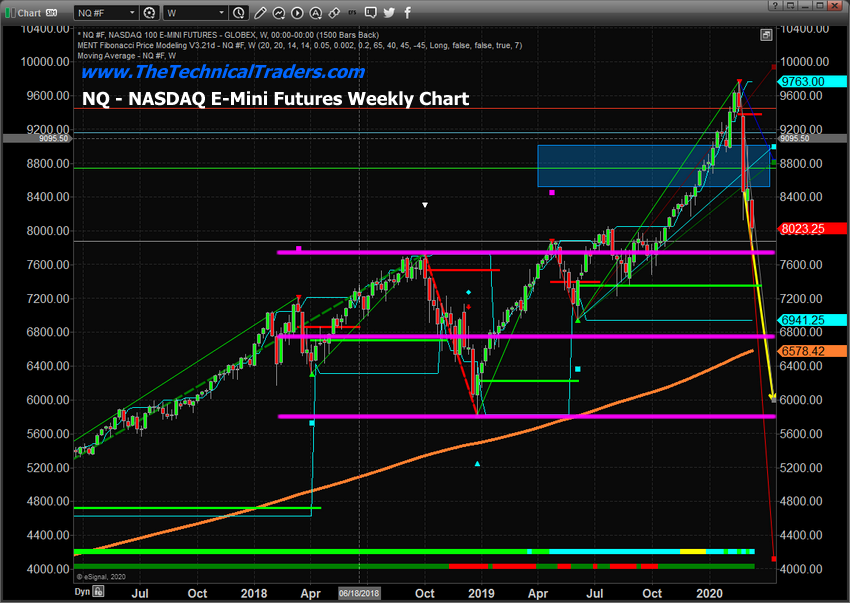This screenshot has height=603, width=850.
Task: Click the eSignal, 2020 copyright text
Action: point(101,576)
